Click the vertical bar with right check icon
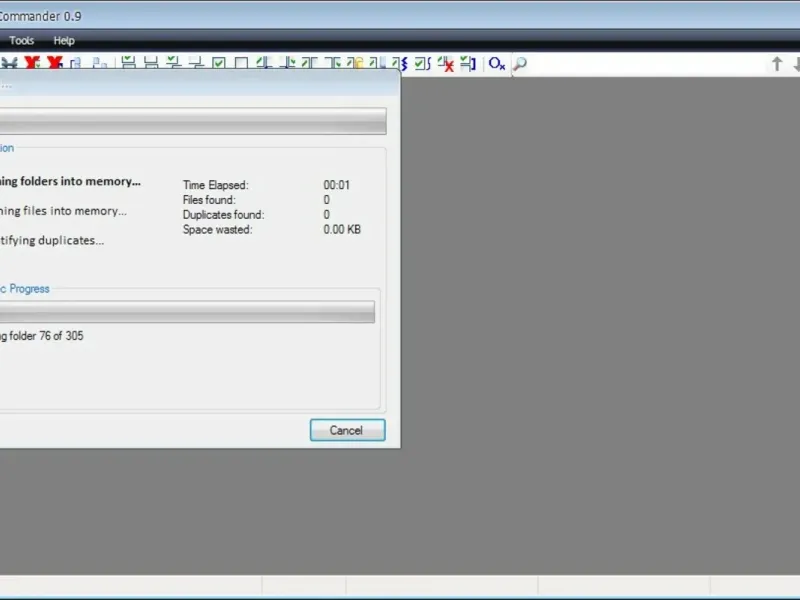Viewport: 800px width, 600px height. 287,63
